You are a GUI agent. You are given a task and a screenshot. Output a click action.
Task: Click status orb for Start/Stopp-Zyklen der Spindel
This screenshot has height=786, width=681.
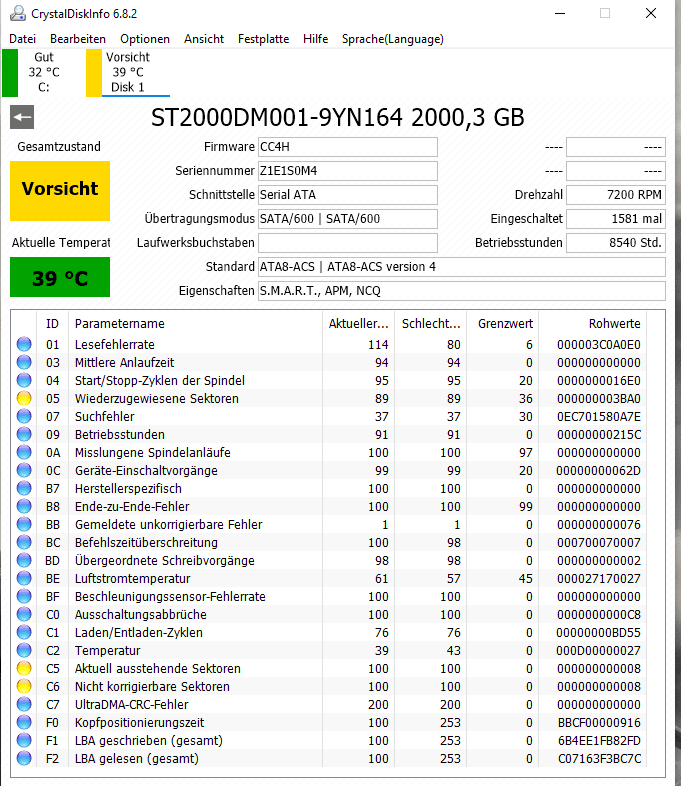coord(24,380)
